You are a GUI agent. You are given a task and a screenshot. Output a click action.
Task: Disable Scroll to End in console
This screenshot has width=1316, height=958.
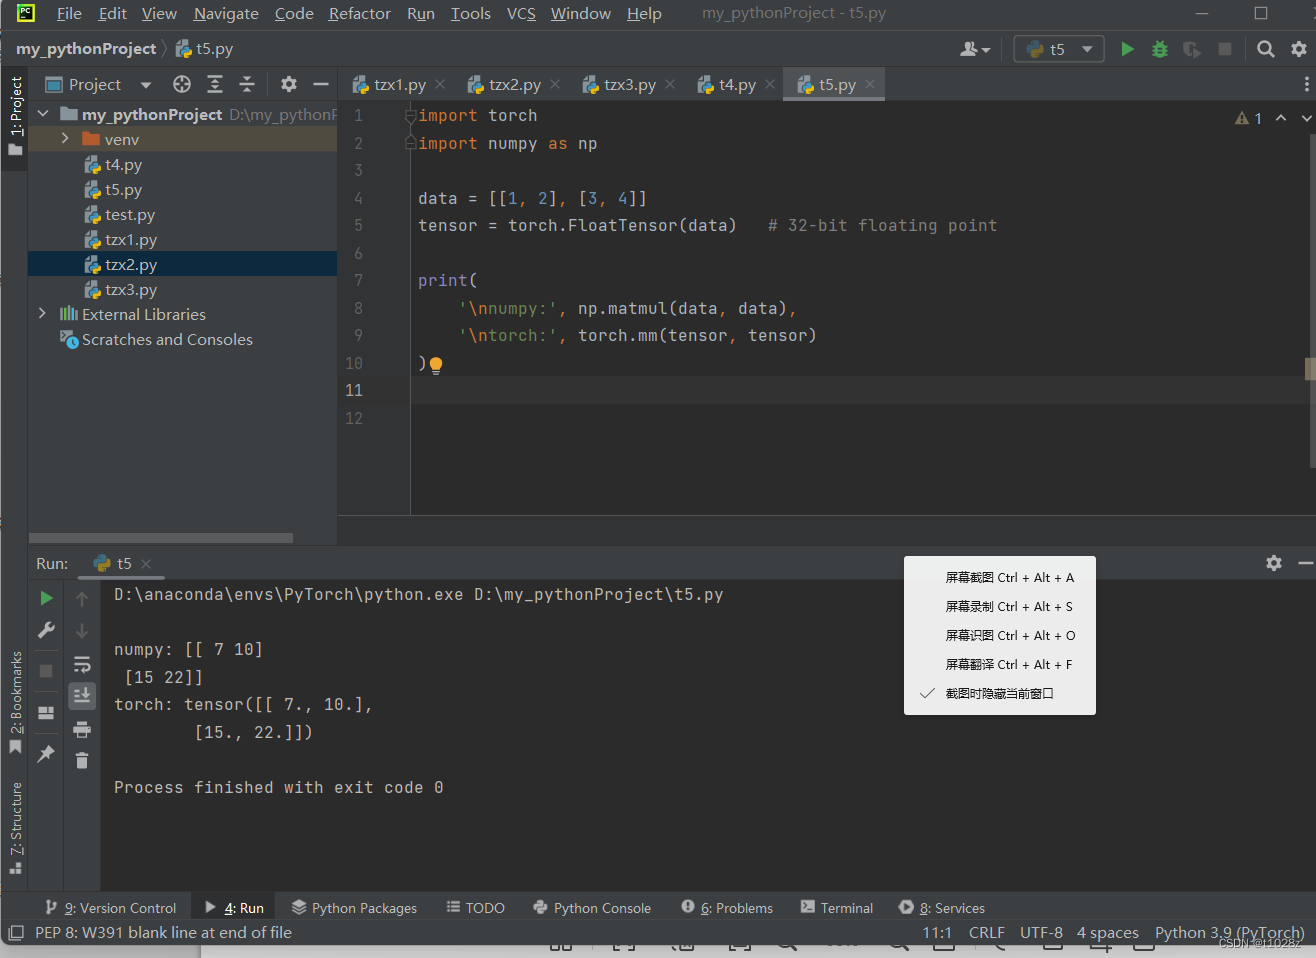pos(81,695)
